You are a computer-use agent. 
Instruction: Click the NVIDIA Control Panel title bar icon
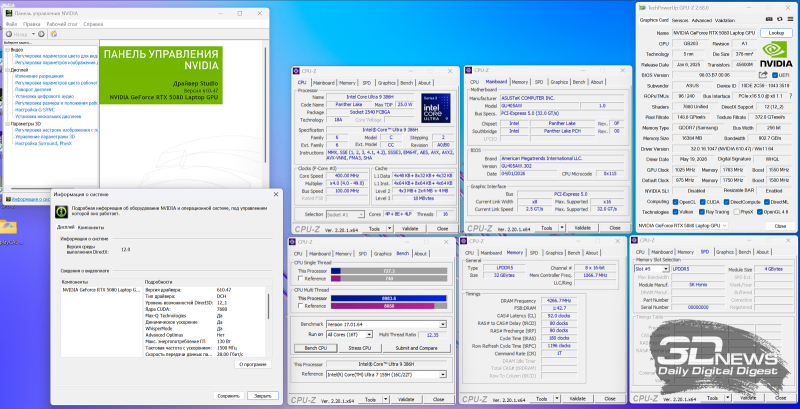pos(10,13)
